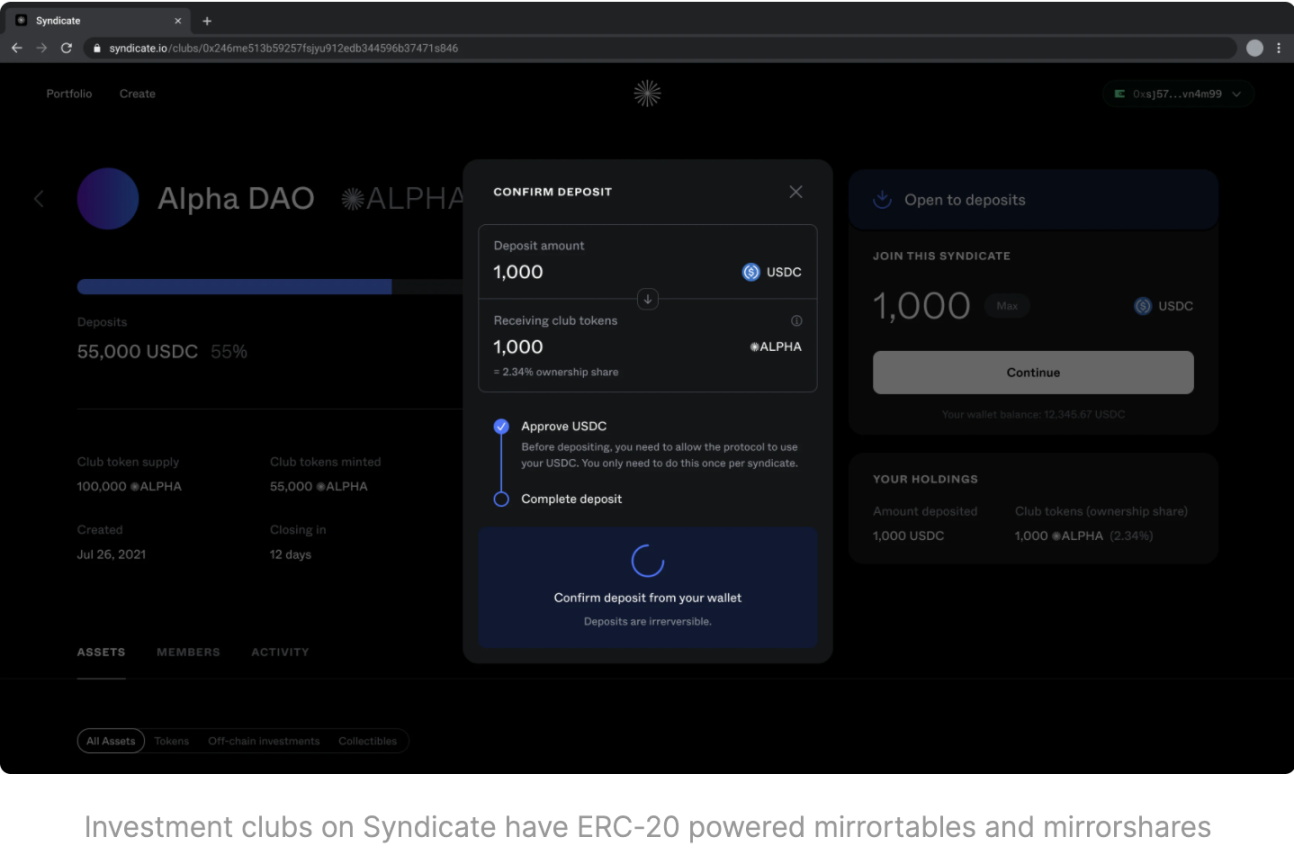The image size is (1294, 855).
Task: Click the Max amount button
Action: pos(1007,306)
